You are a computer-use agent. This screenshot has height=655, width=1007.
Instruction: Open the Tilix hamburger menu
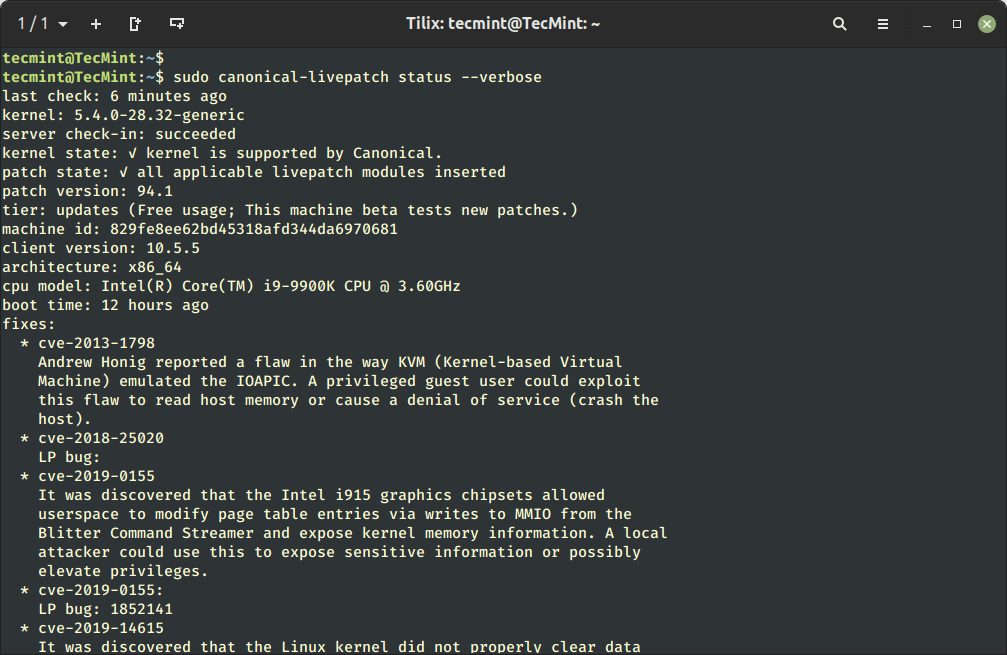coord(883,23)
